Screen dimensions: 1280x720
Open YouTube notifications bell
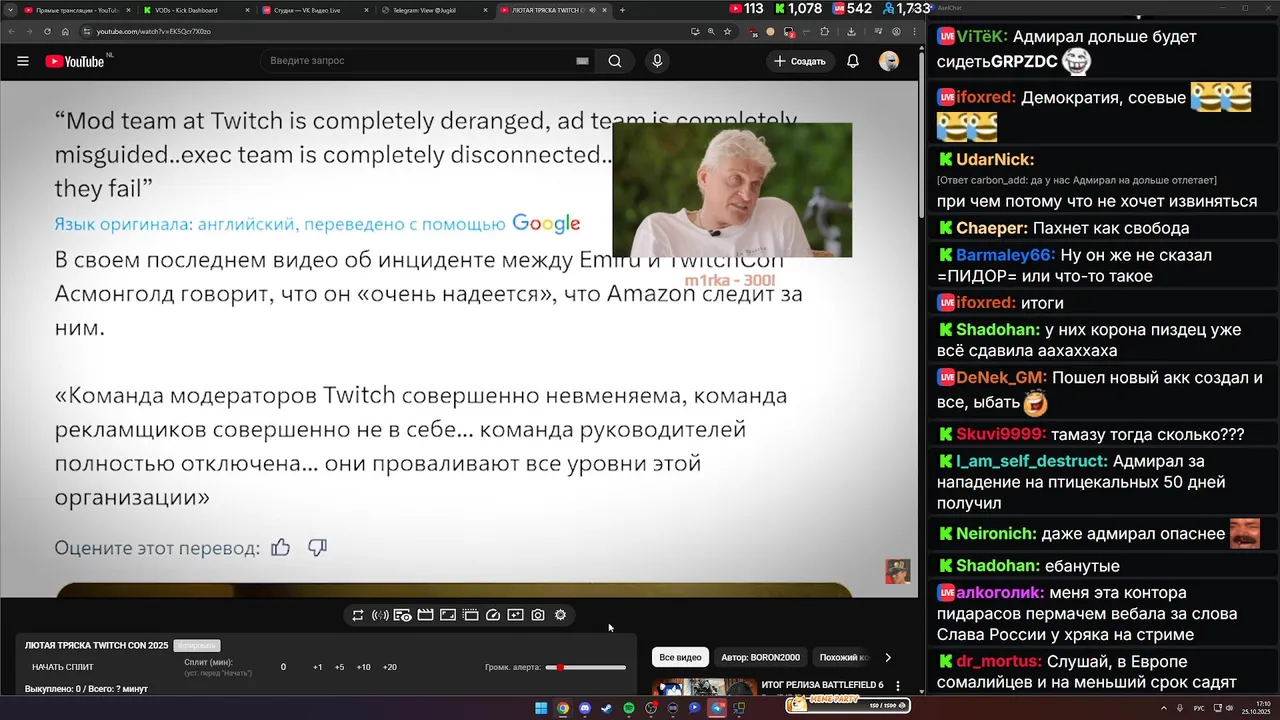[x=853, y=61]
